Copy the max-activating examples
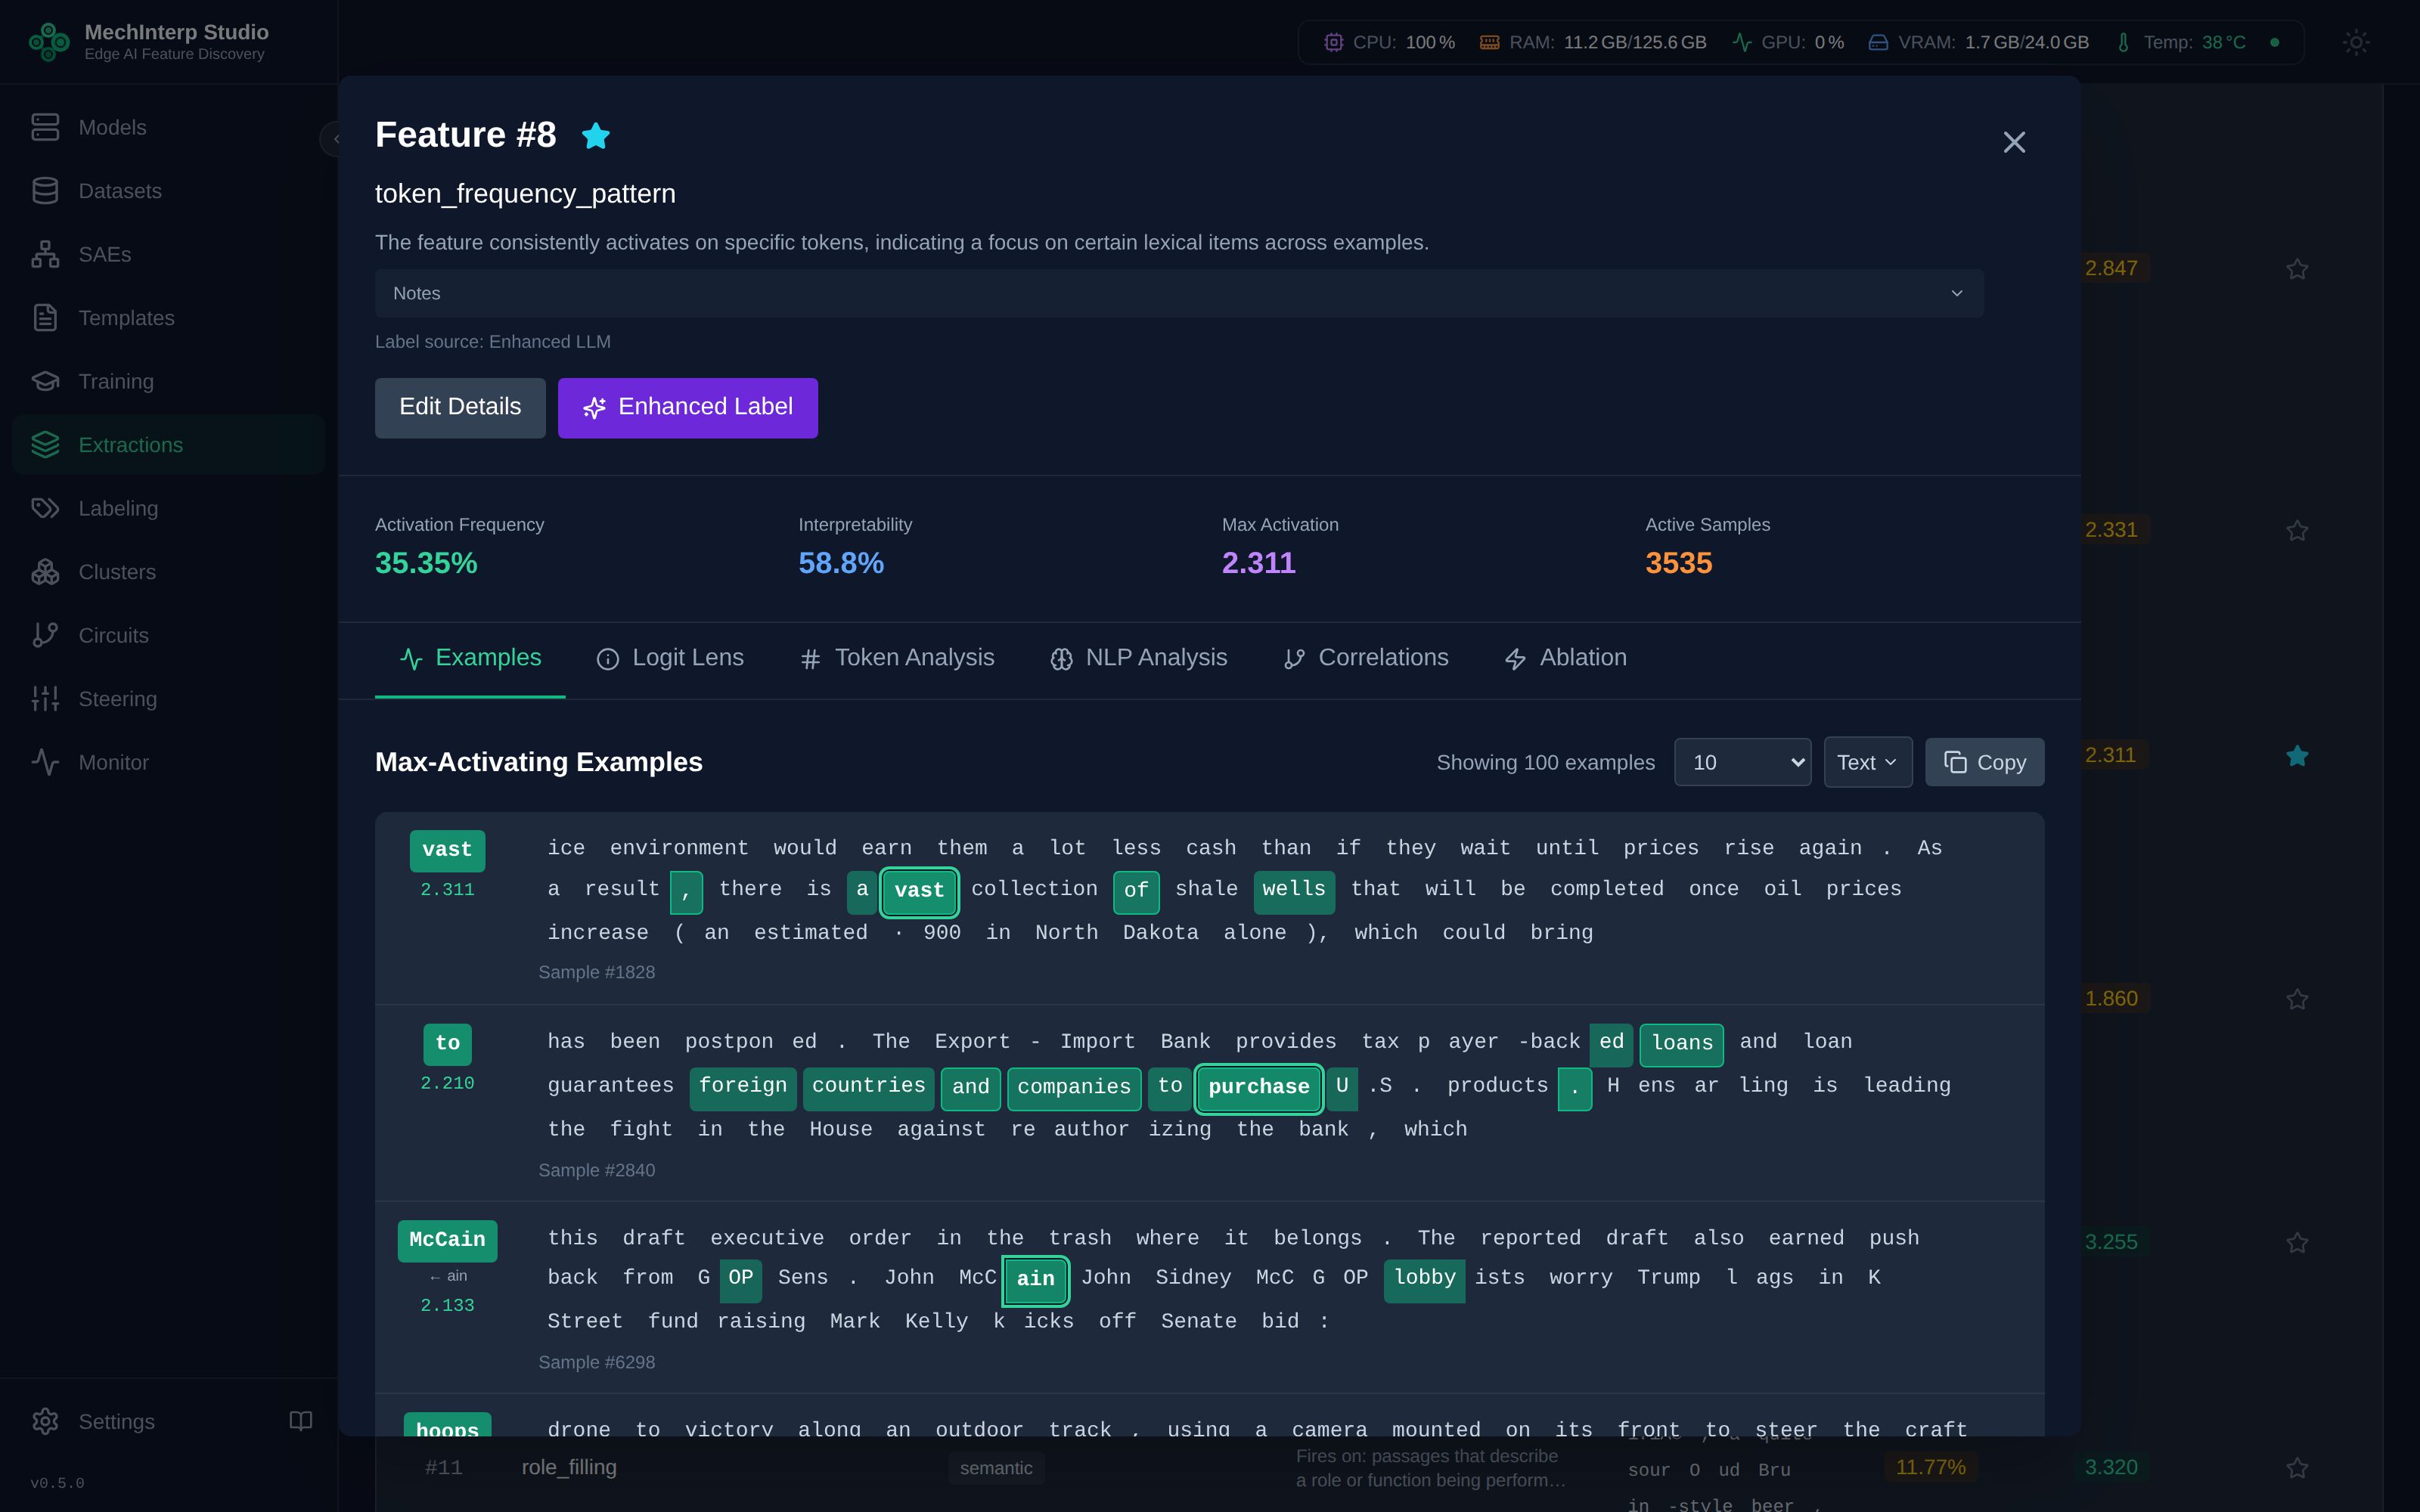The image size is (2420, 1512). 1984,762
